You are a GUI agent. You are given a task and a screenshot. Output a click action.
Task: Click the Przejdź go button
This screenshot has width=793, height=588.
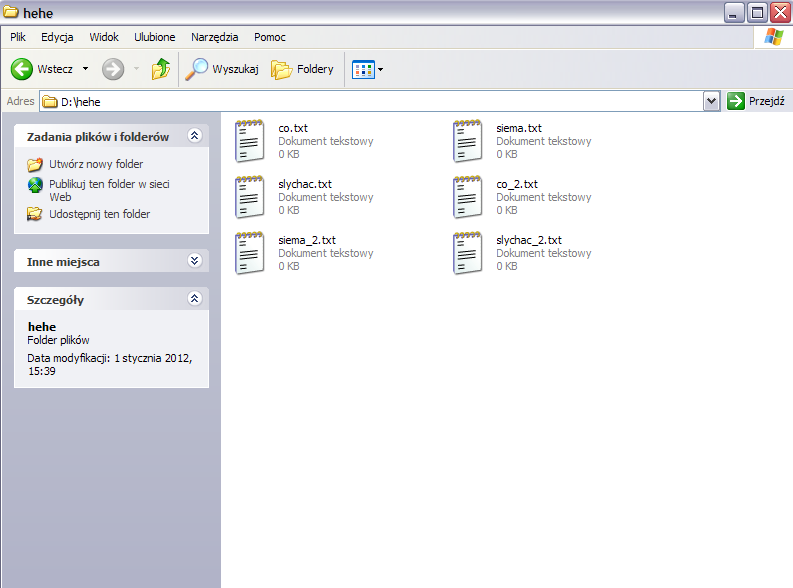[x=756, y=101]
